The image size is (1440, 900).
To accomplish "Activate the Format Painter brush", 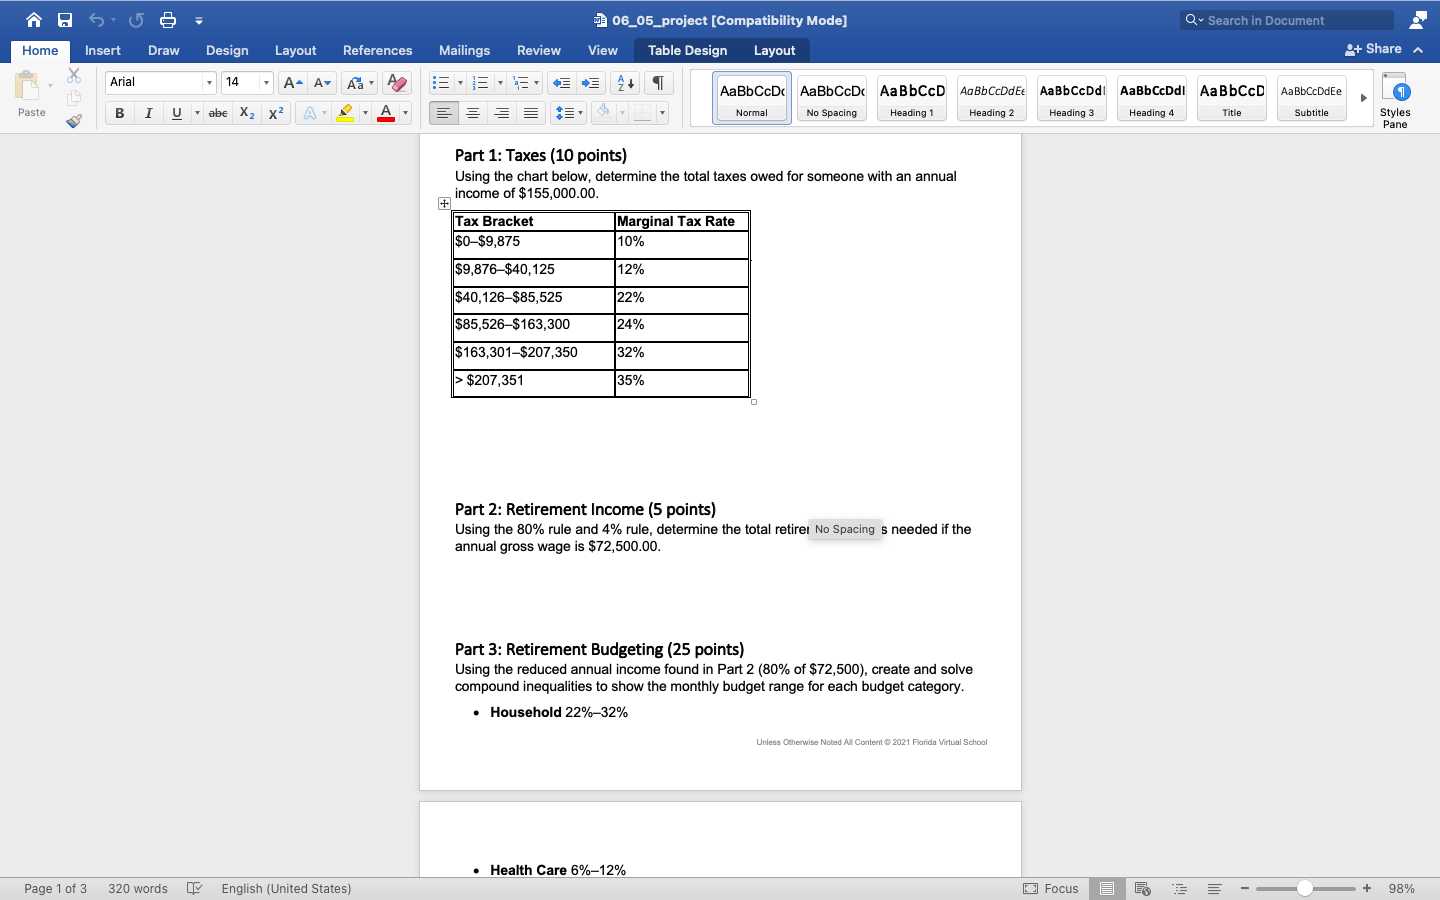I will (74, 121).
